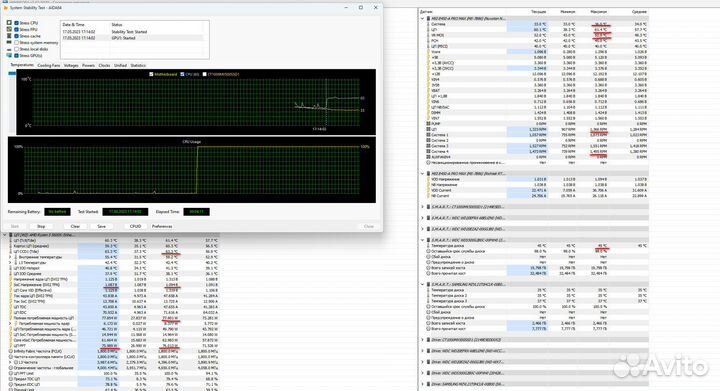This screenshot has width=720, height=391.
Task: Click the Vcore voltage row icon
Action: point(428,52)
